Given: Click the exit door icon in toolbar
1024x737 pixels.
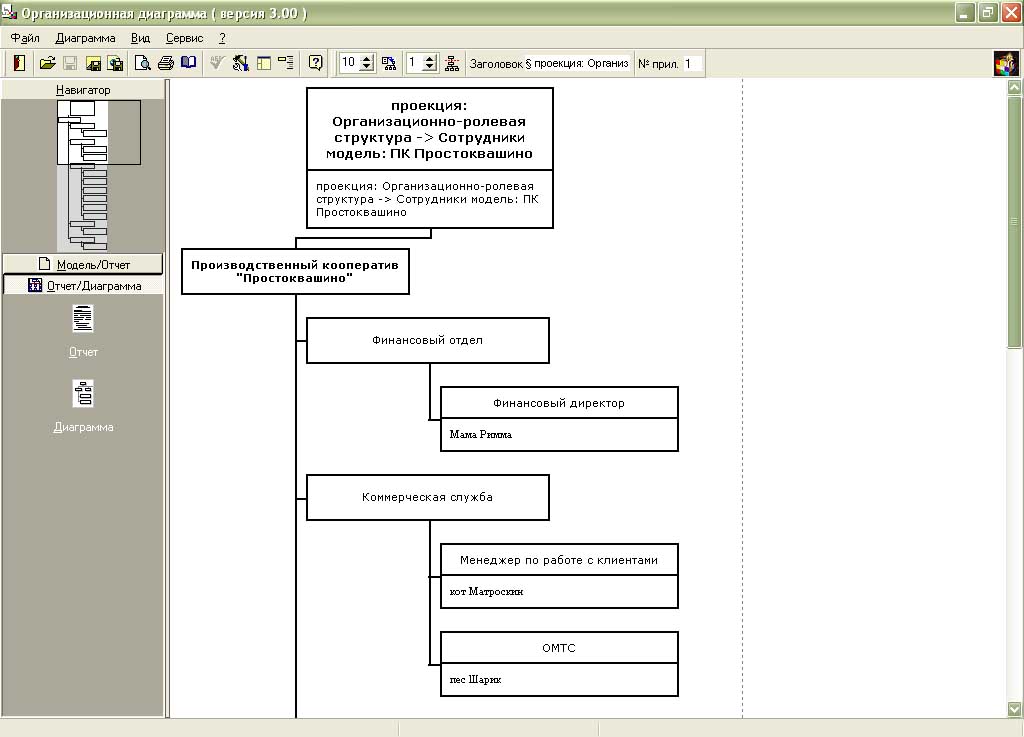Looking at the screenshot, I should coord(19,63).
